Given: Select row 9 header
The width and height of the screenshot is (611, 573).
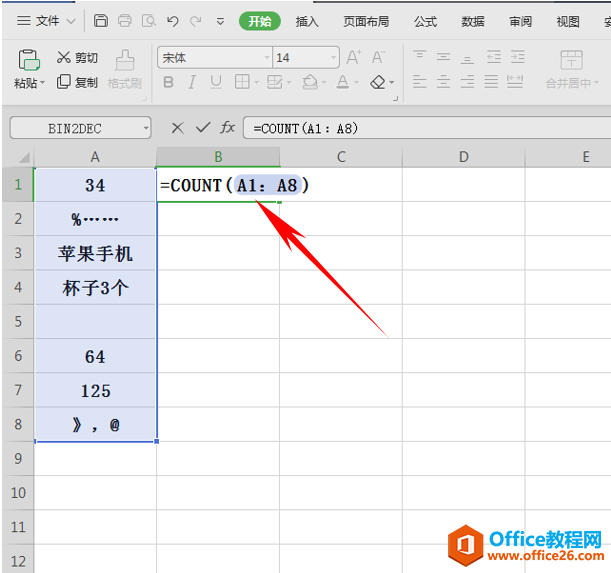Looking at the screenshot, I should click(18, 459).
